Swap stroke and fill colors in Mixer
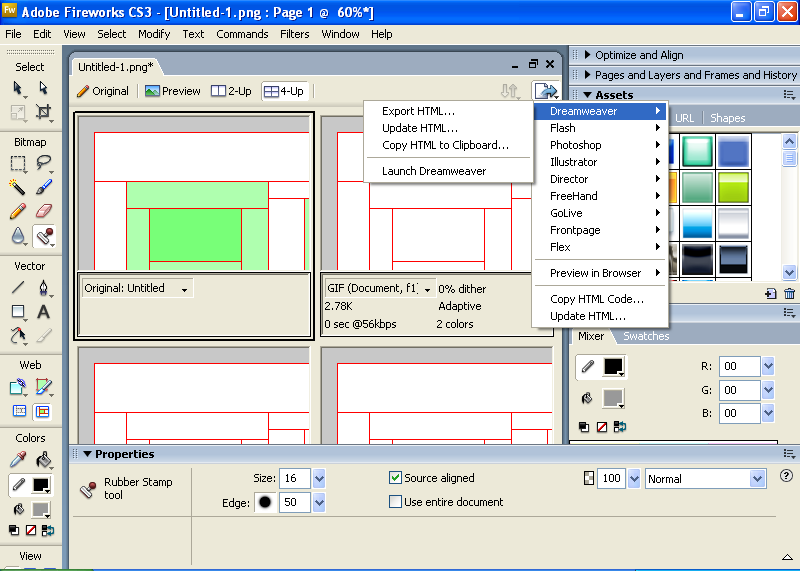The width and height of the screenshot is (800, 571). coord(620,427)
